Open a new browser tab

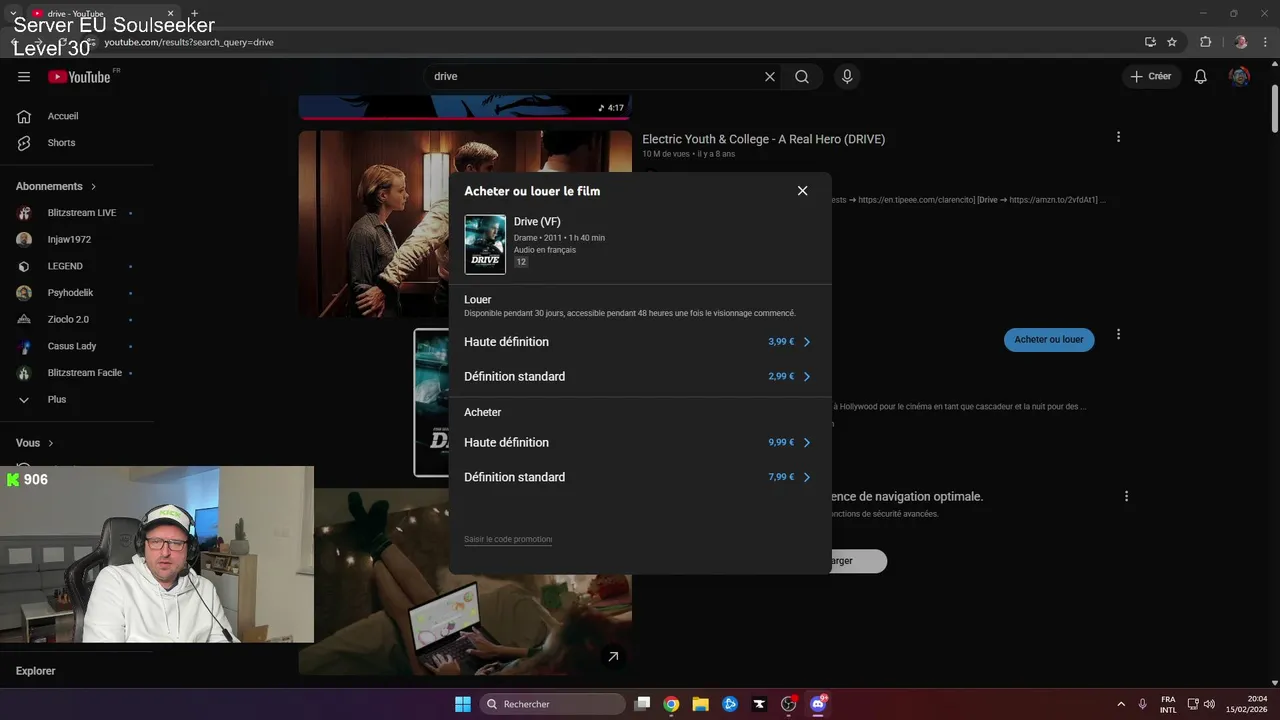coord(194,14)
